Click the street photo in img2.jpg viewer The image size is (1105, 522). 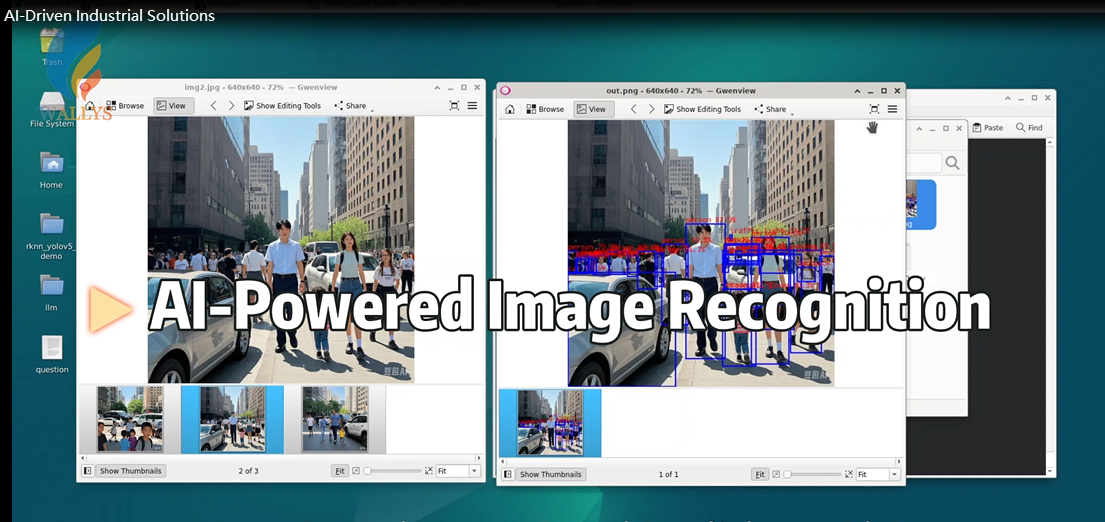pyautogui.click(x=280, y=250)
